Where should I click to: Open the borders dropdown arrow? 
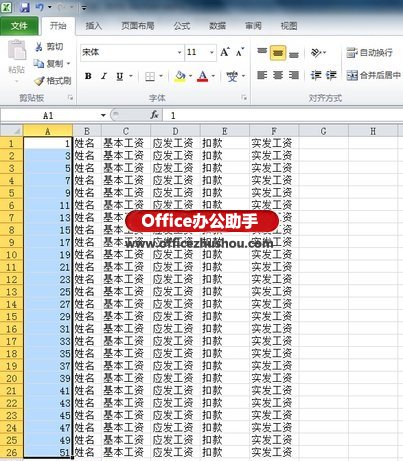point(161,76)
